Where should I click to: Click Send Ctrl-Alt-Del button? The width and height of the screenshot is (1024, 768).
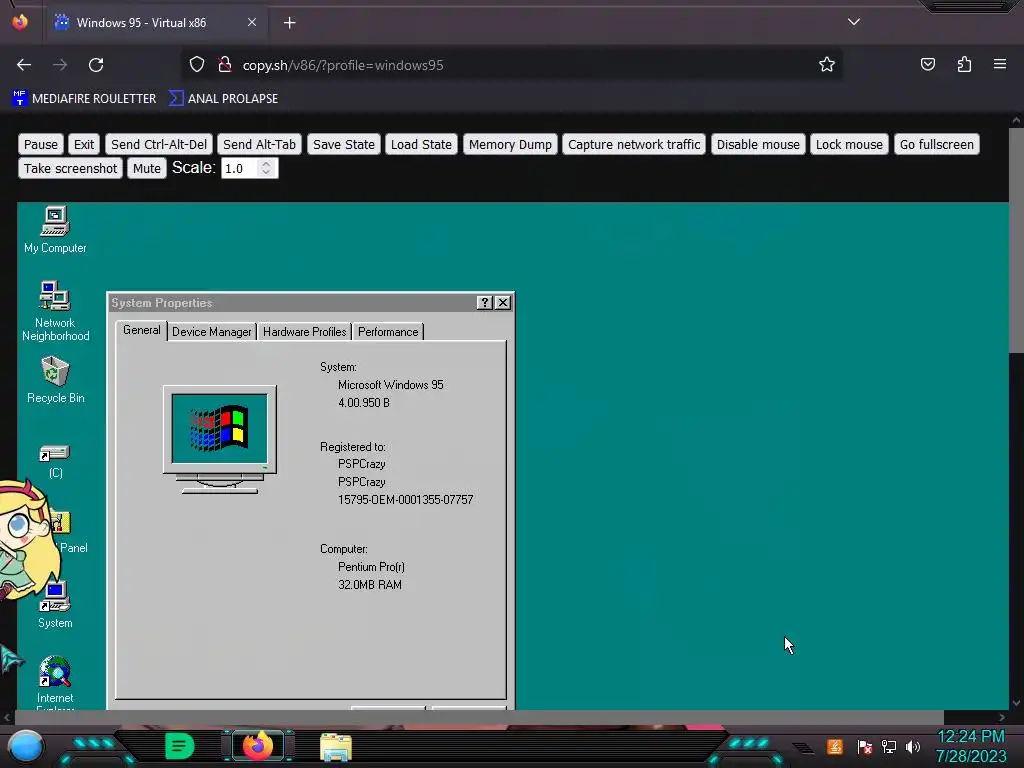(159, 144)
